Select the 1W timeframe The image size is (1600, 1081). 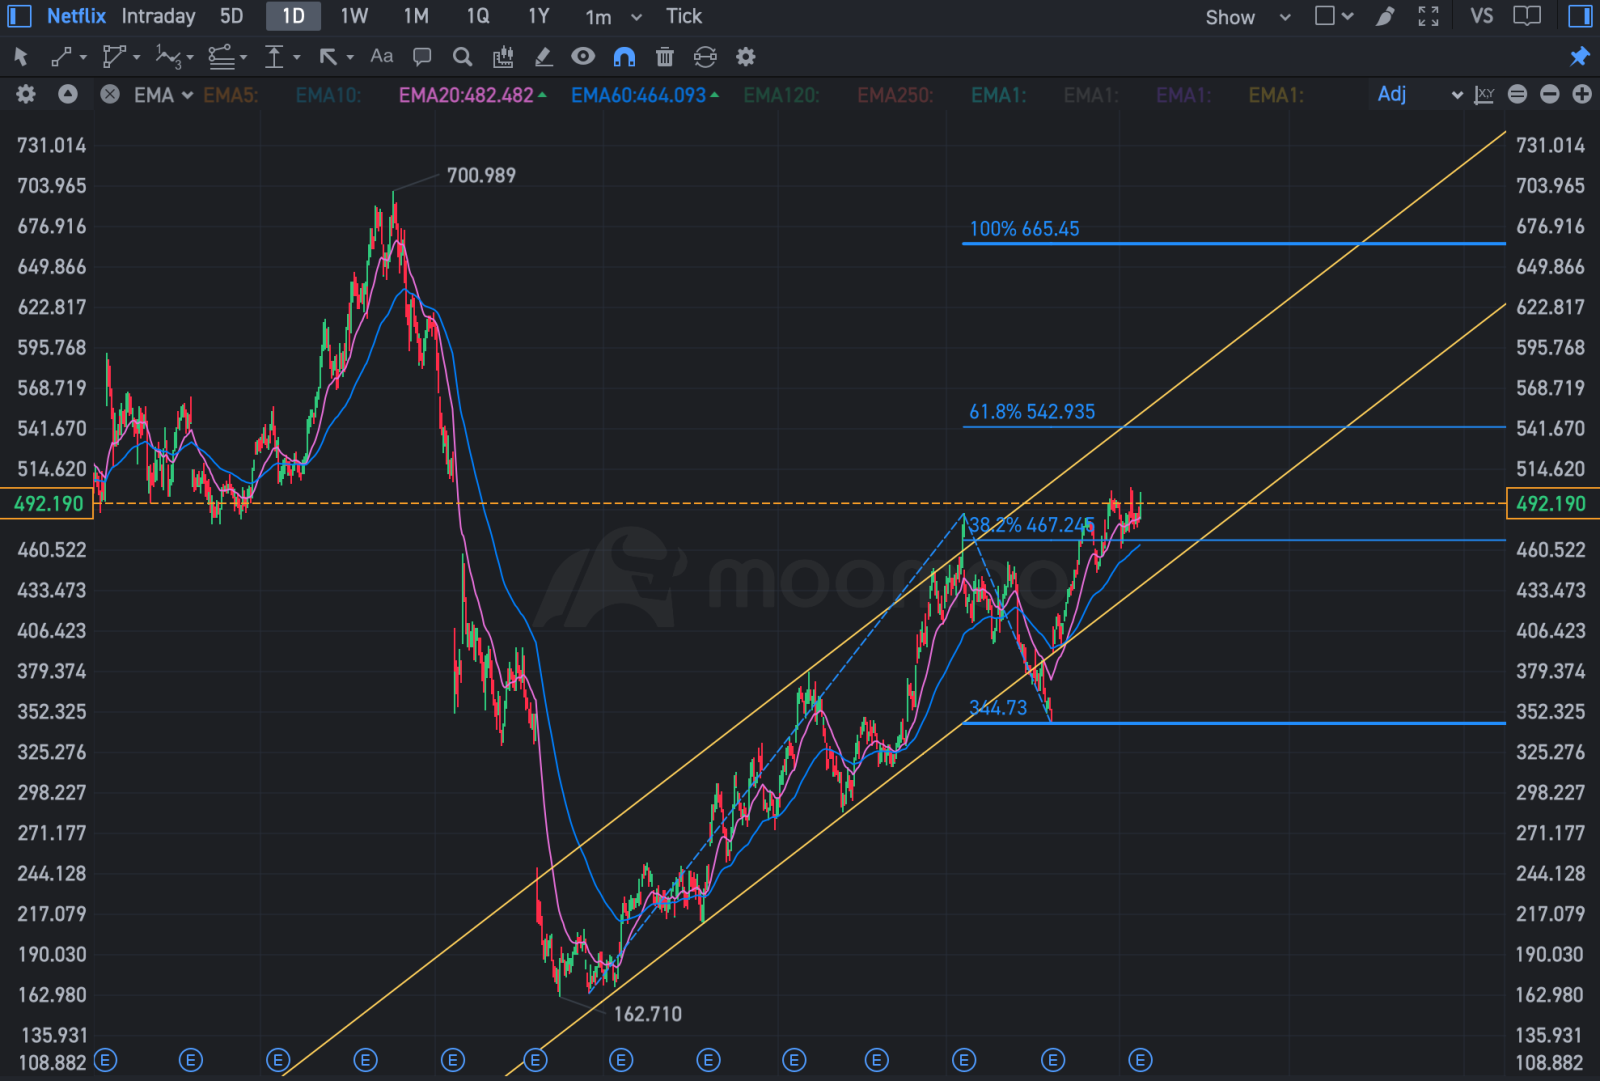tap(354, 16)
